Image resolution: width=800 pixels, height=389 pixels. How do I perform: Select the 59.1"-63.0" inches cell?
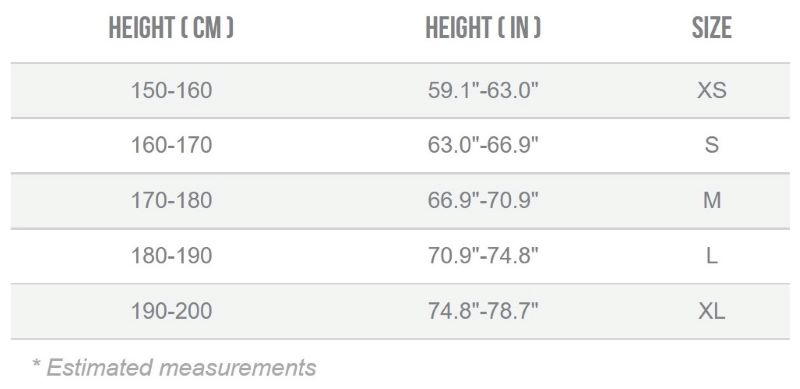tap(483, 90)
